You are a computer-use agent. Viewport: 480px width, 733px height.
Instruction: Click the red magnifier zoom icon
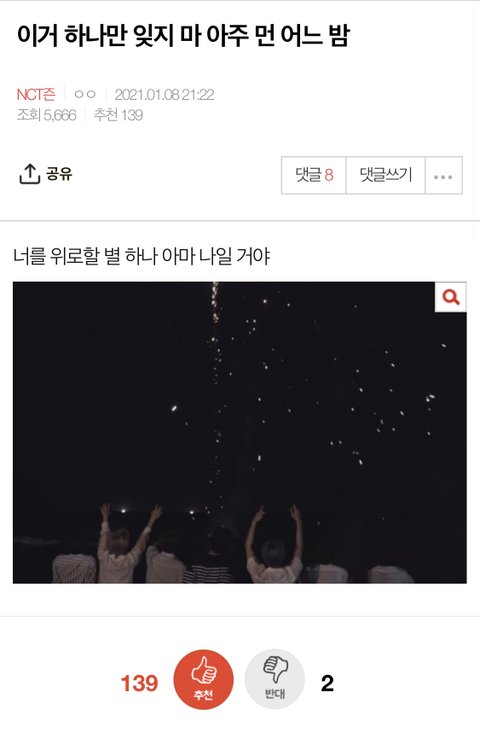coord(451,297)
